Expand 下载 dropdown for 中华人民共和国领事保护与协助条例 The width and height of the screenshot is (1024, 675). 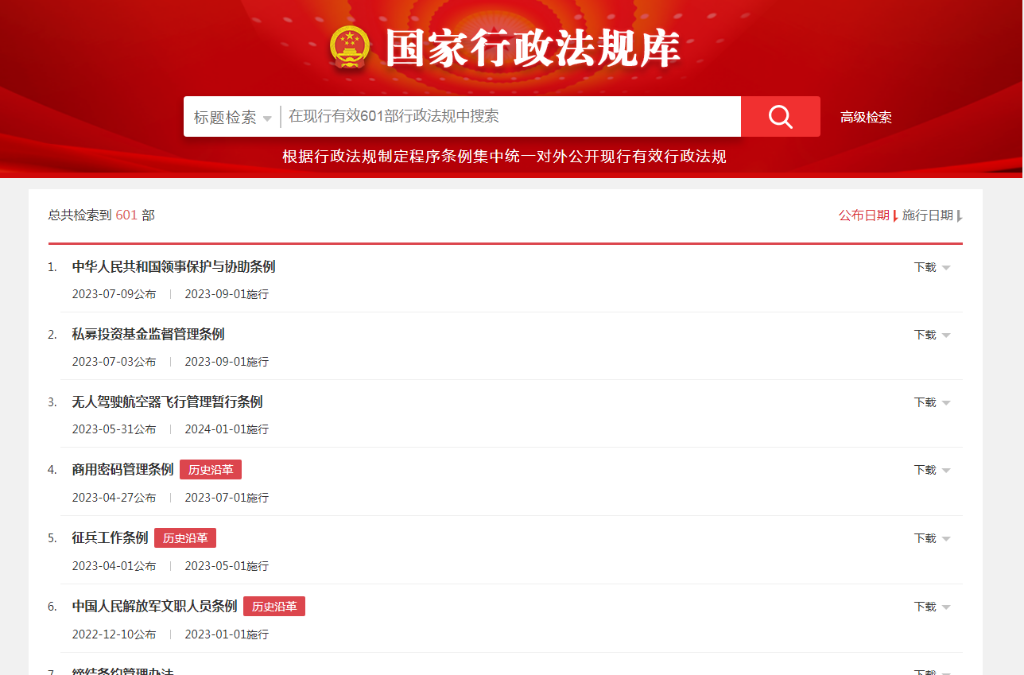pyautogui.click(x=931, y=267)
